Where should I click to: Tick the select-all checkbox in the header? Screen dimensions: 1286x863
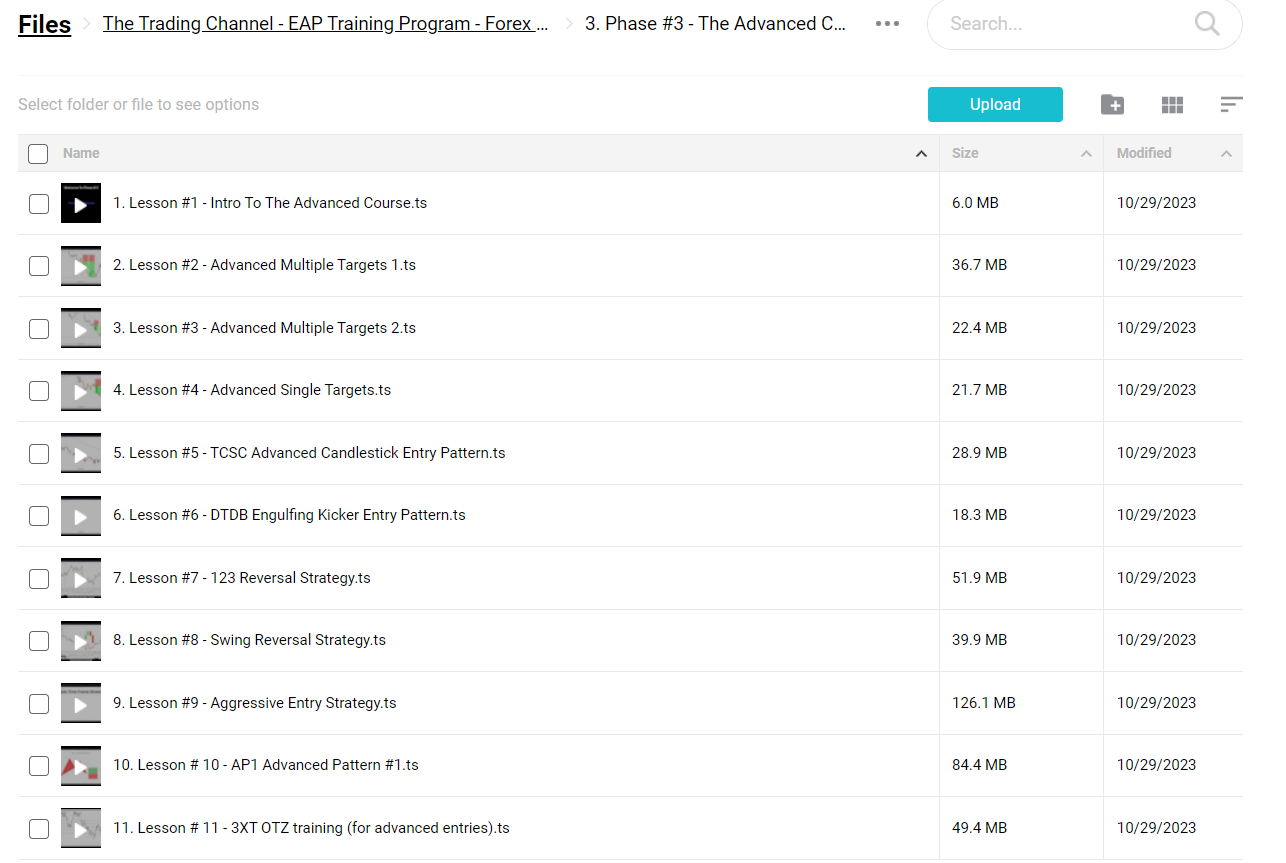coord(38,154)
